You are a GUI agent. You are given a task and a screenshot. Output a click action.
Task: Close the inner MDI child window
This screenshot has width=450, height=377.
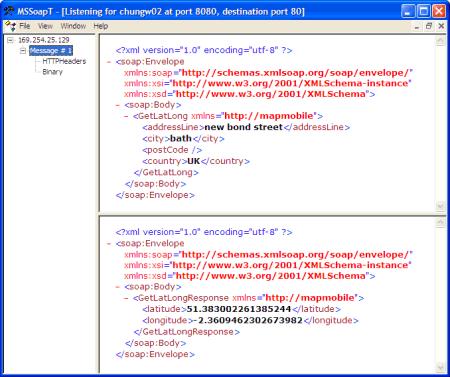pos(441,26)
